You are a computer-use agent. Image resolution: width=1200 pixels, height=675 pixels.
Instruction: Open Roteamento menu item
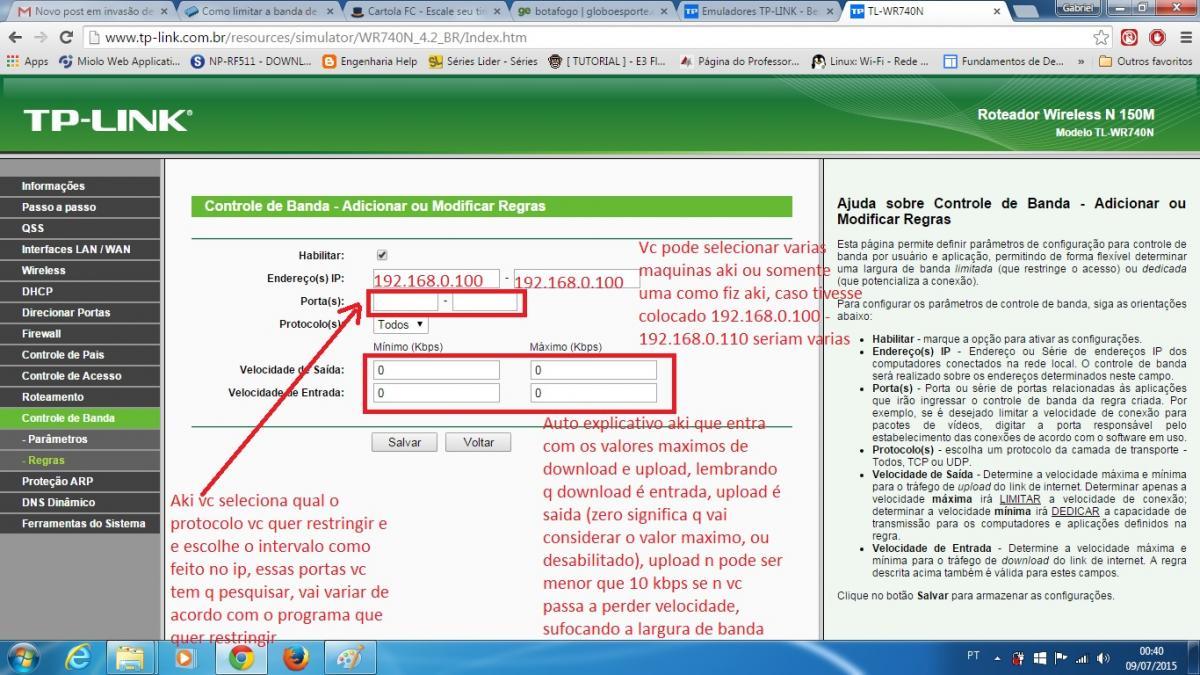coord(80,396)
